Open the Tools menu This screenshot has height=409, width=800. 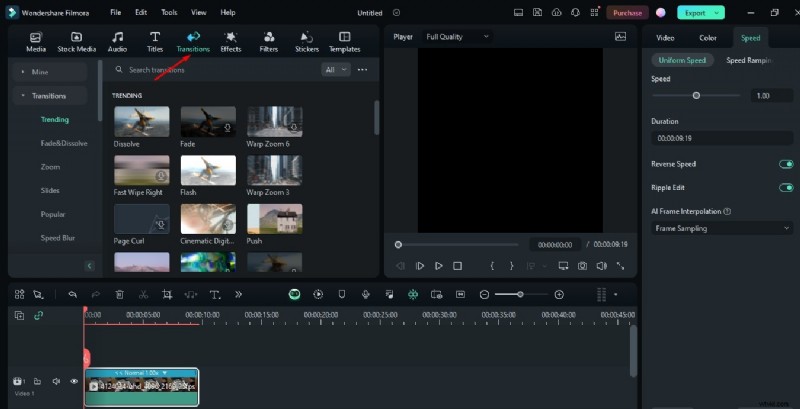(169, 13)
